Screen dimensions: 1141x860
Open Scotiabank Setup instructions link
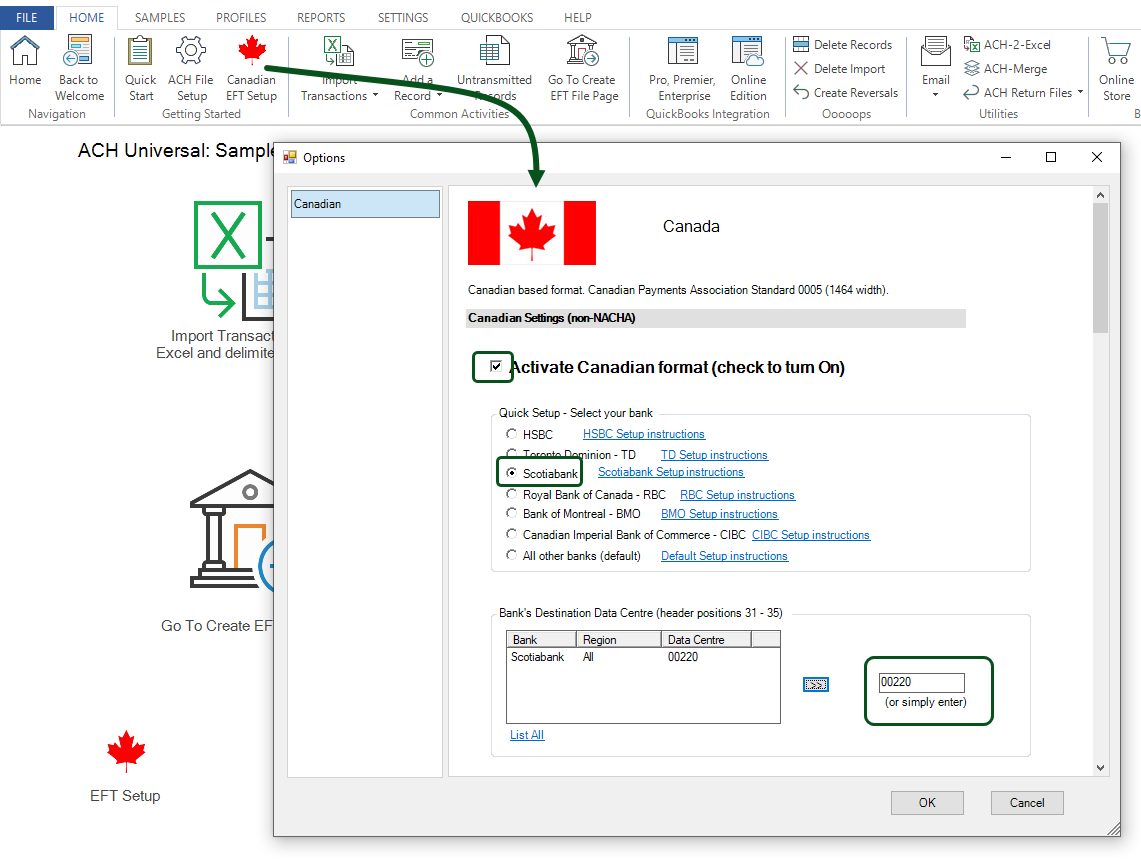670,472
